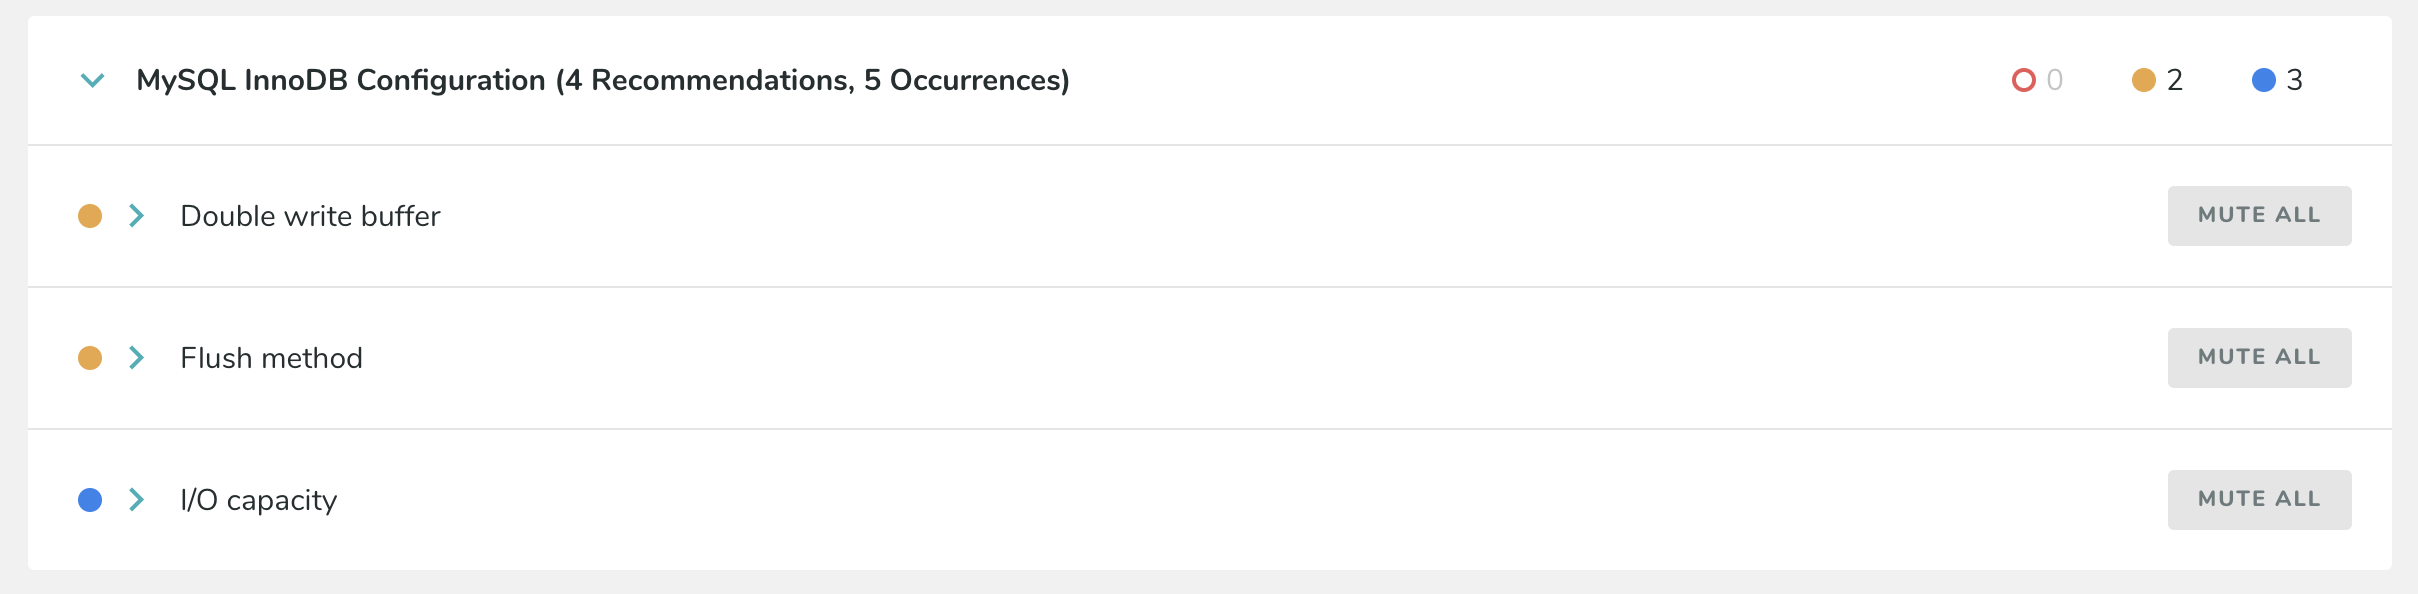Click the red hollow critical circle icon
The height and width of the screenshot is (594, 2418).
pos(2023,80)
